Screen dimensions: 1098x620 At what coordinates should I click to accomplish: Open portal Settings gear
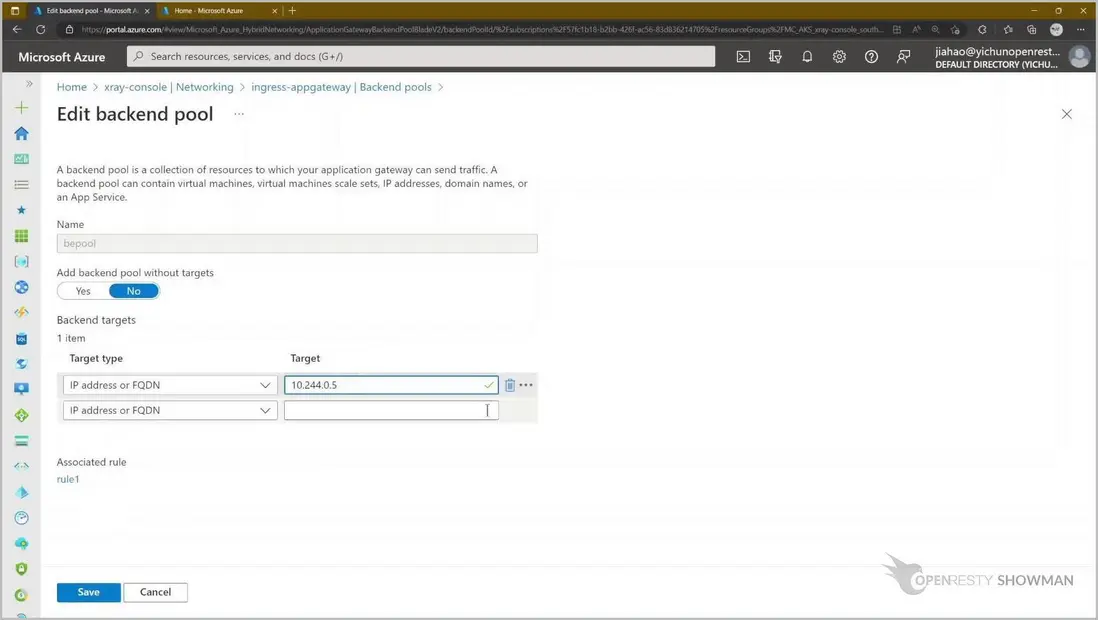[x=839, y=57]
